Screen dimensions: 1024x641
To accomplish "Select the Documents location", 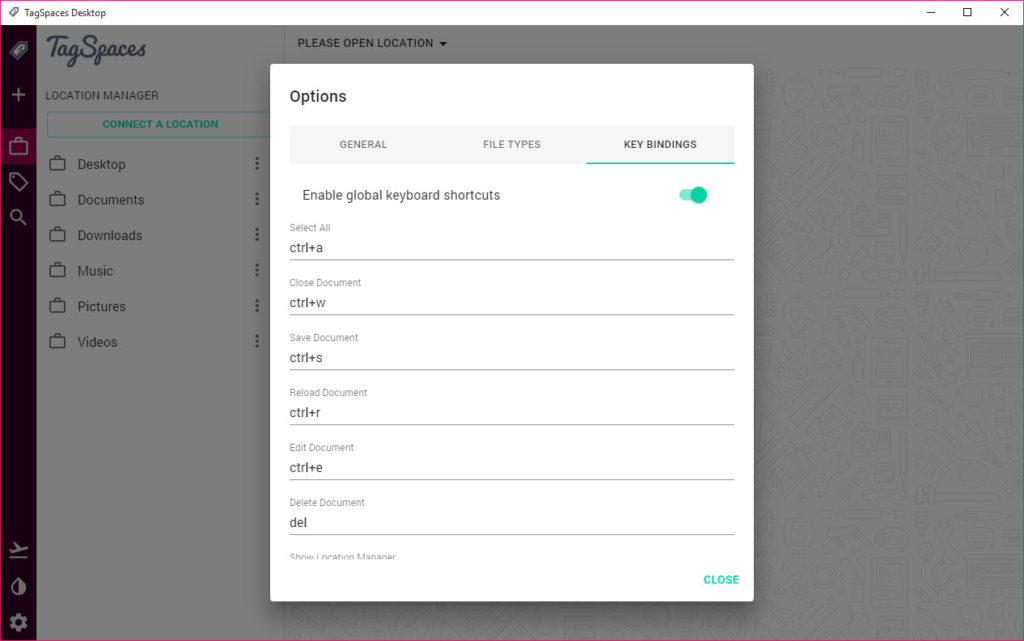I will [110, 200].
